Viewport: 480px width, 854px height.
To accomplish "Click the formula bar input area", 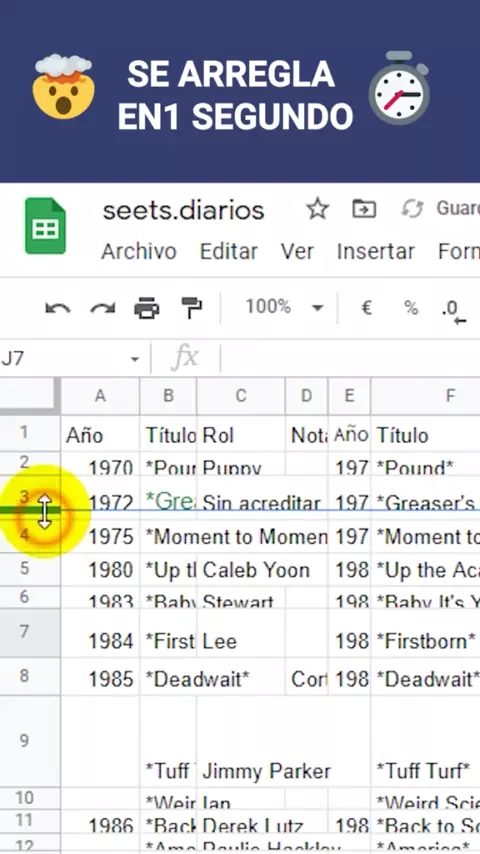I will point(350,358).
